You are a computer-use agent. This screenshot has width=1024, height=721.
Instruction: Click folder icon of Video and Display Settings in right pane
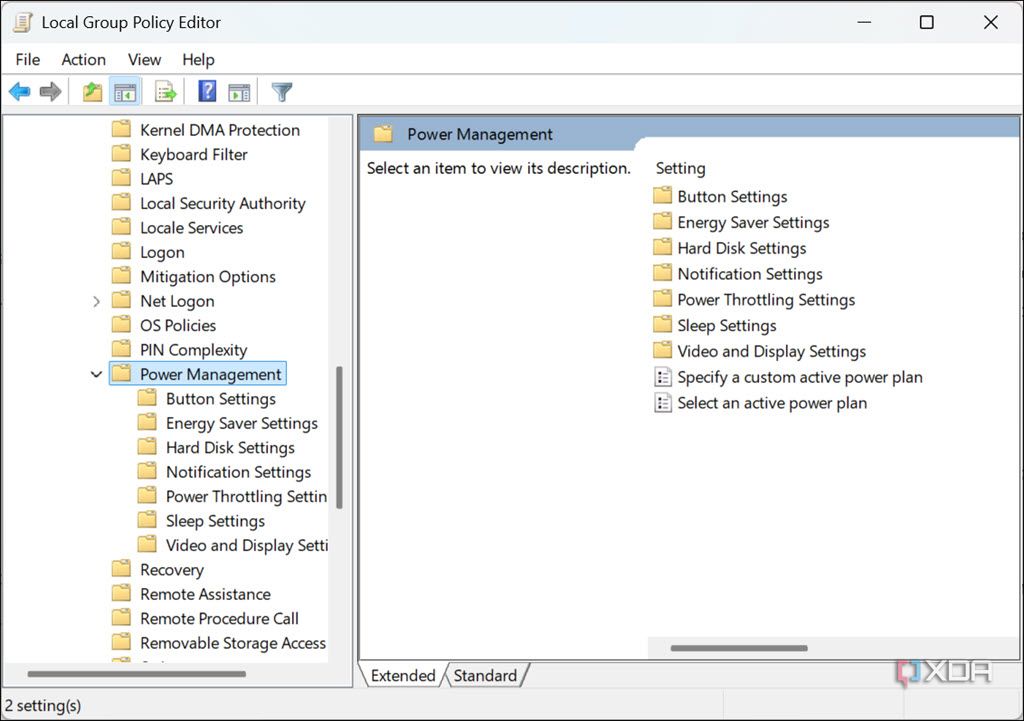662,350
